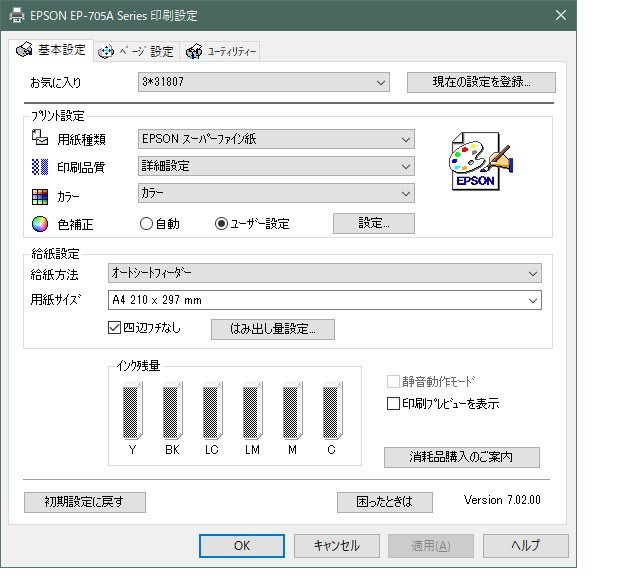Screen dimensions: 640x579
Task: Click the print quality (印刷品質) icon
Action: point(40,166)
